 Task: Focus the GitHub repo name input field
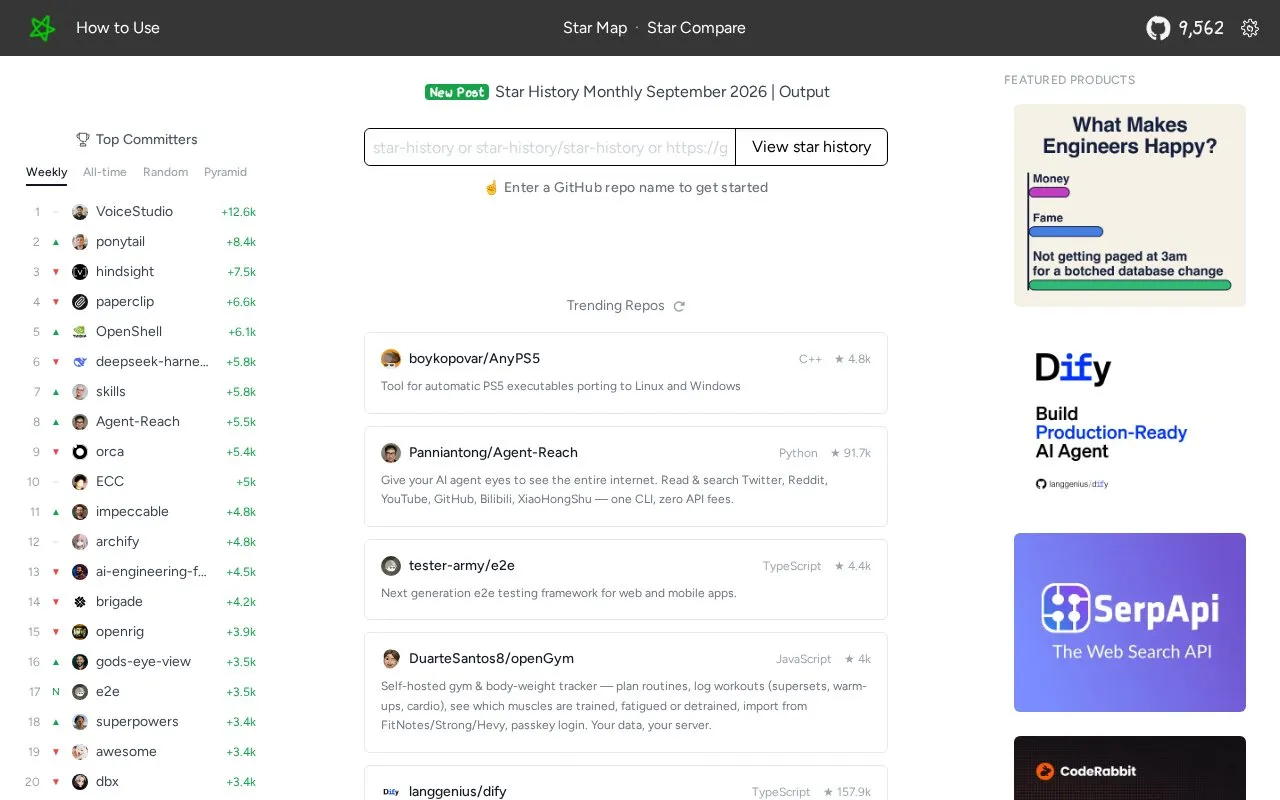[550, 147]
